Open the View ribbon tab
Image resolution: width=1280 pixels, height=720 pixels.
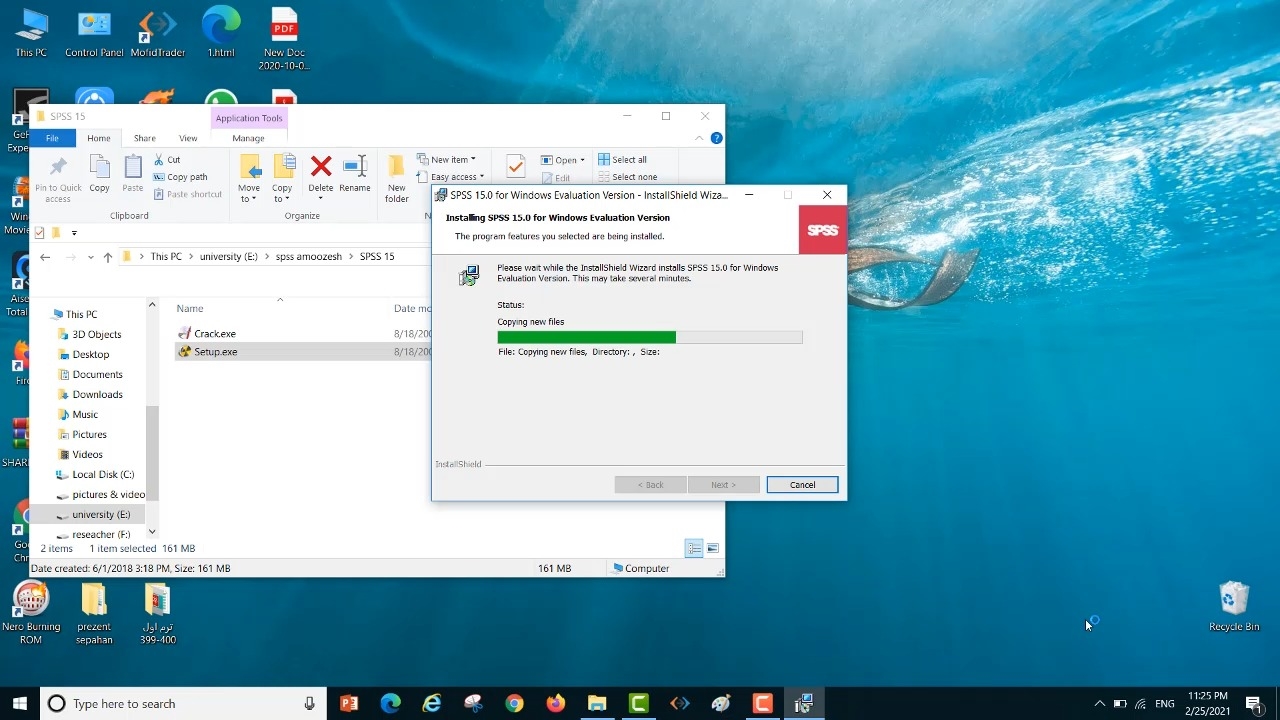click(x=188, y=138)
